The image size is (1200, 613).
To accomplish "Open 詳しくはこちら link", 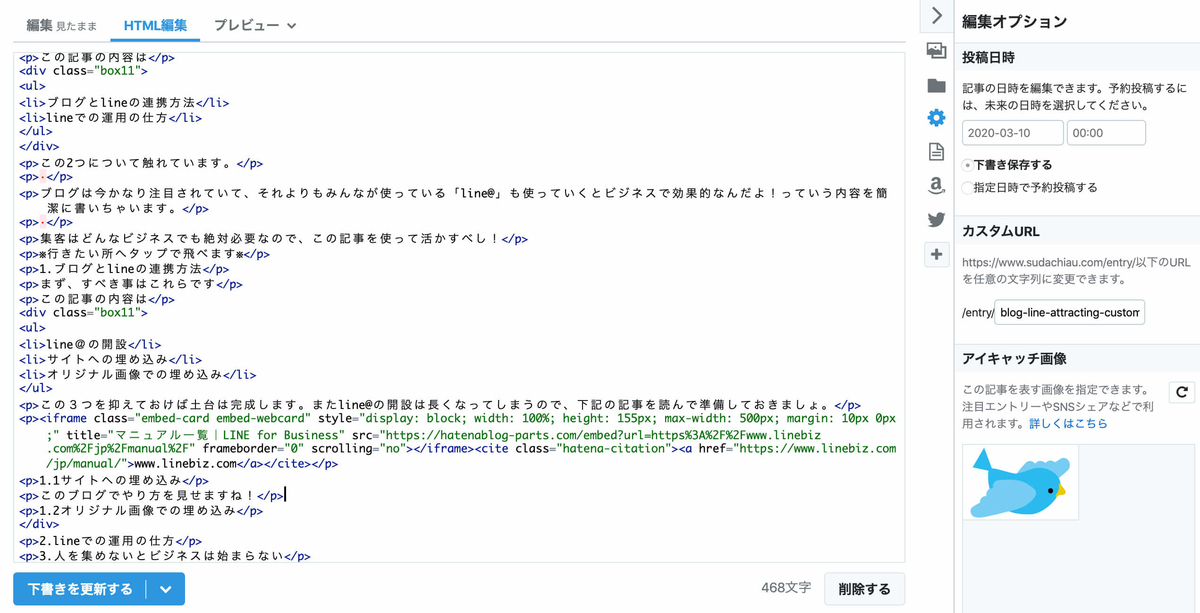I will click(1068, 424).
